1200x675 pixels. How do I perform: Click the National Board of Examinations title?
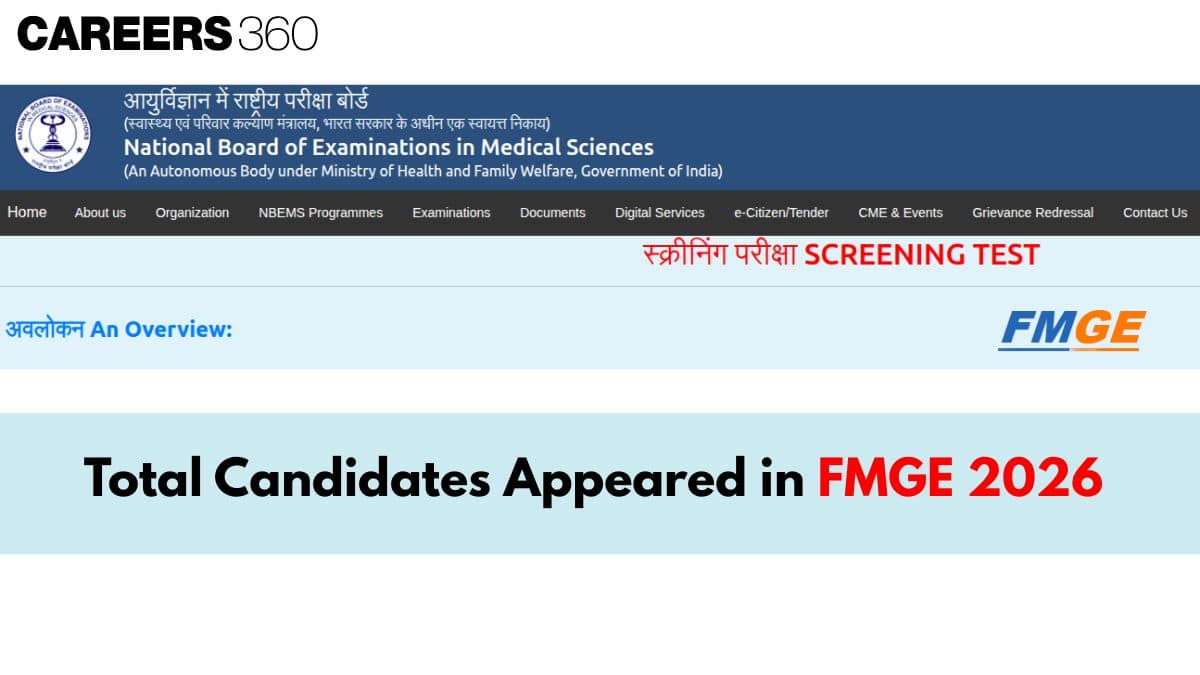click(x=388, y=147)
